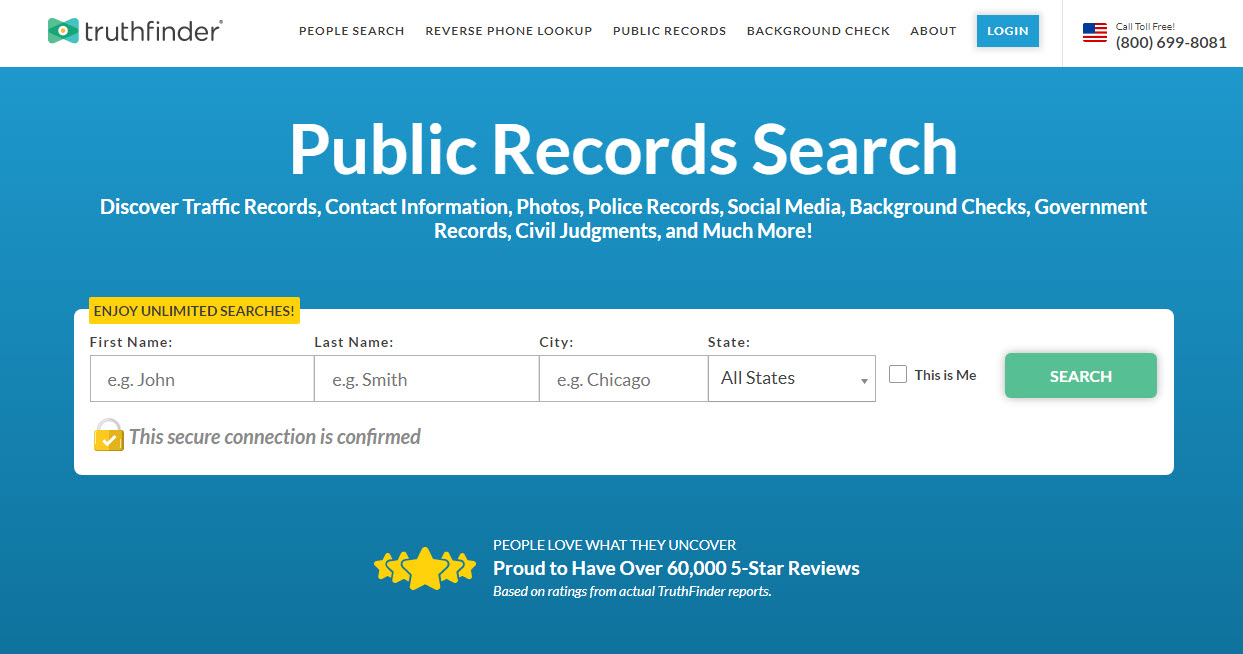Click the 'Discover Traffic Records' subtitle paragraph

coord(623,219)
